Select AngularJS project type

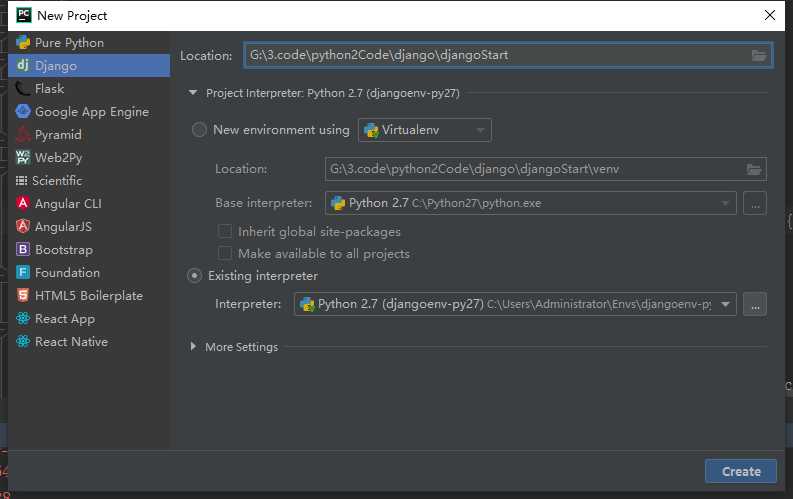tap(64, 226)
